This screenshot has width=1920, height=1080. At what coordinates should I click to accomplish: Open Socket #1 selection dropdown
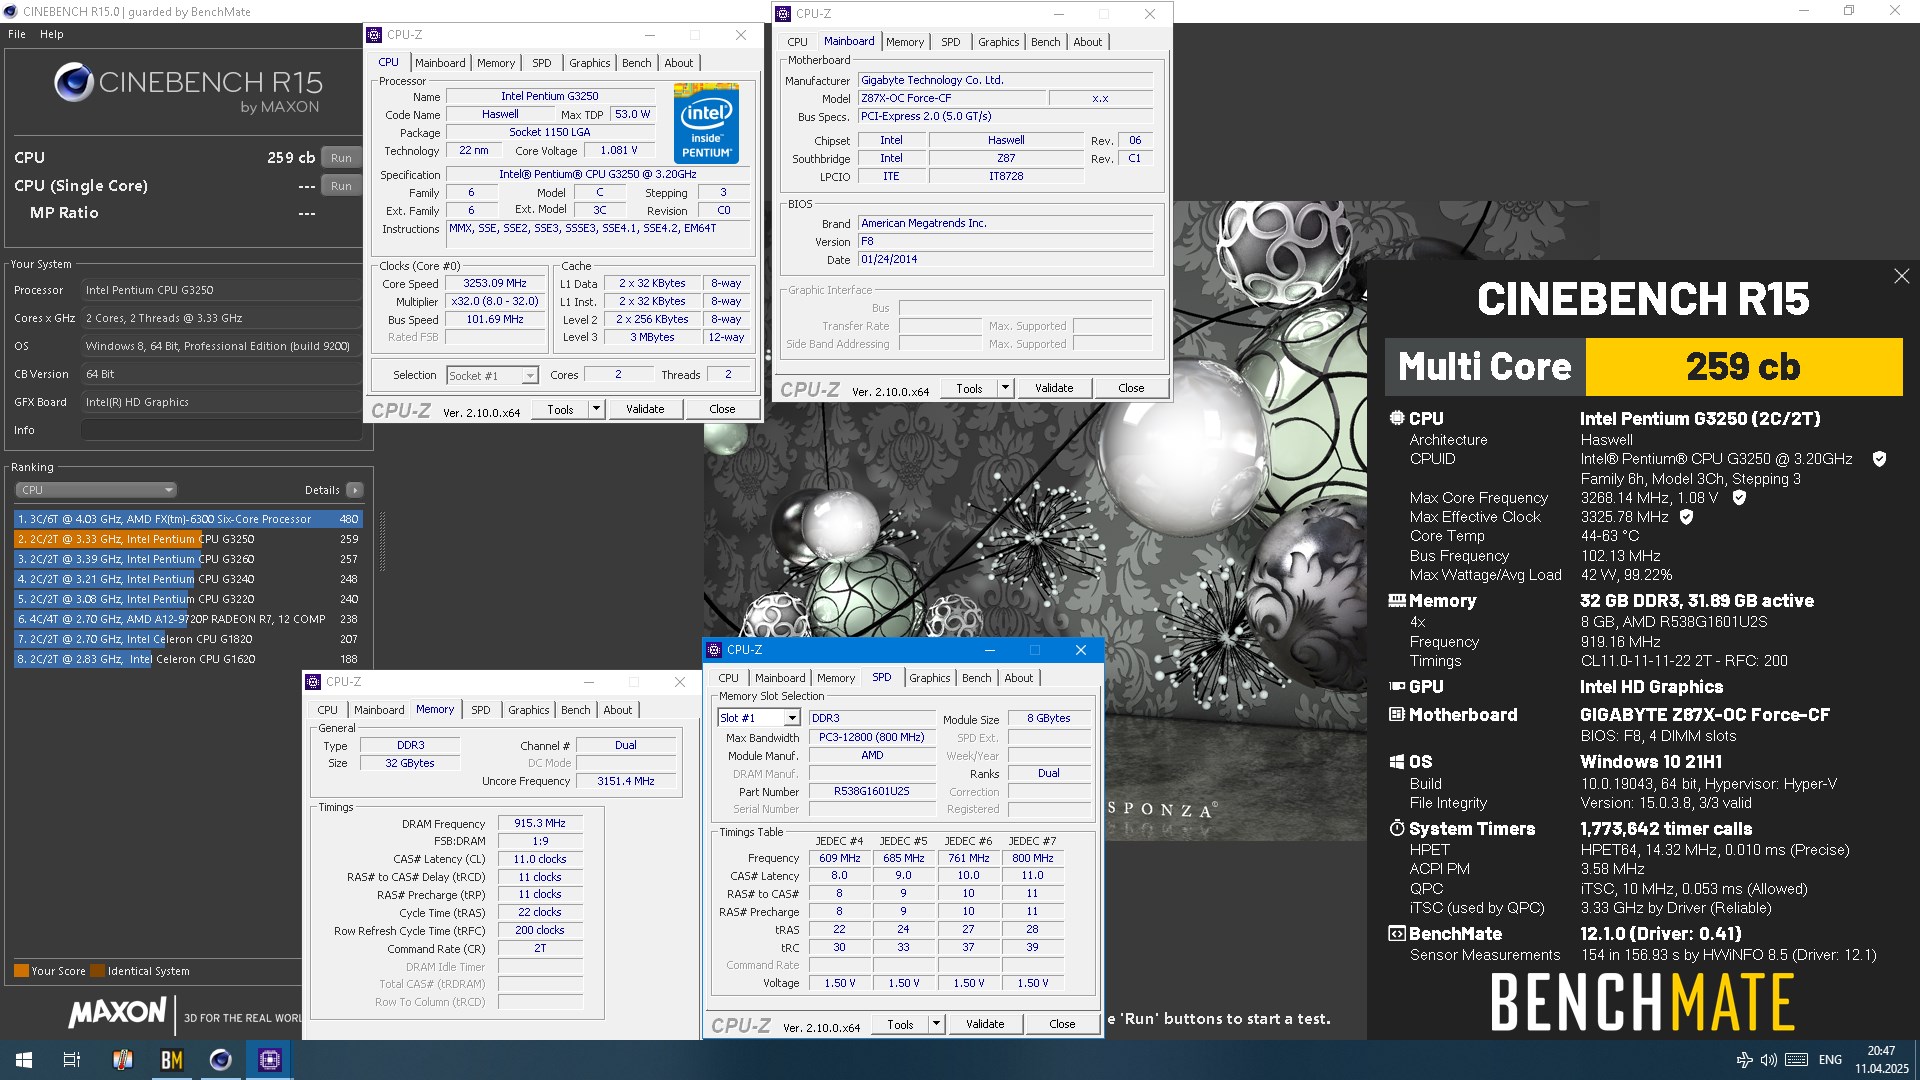[x=492, y=376]
